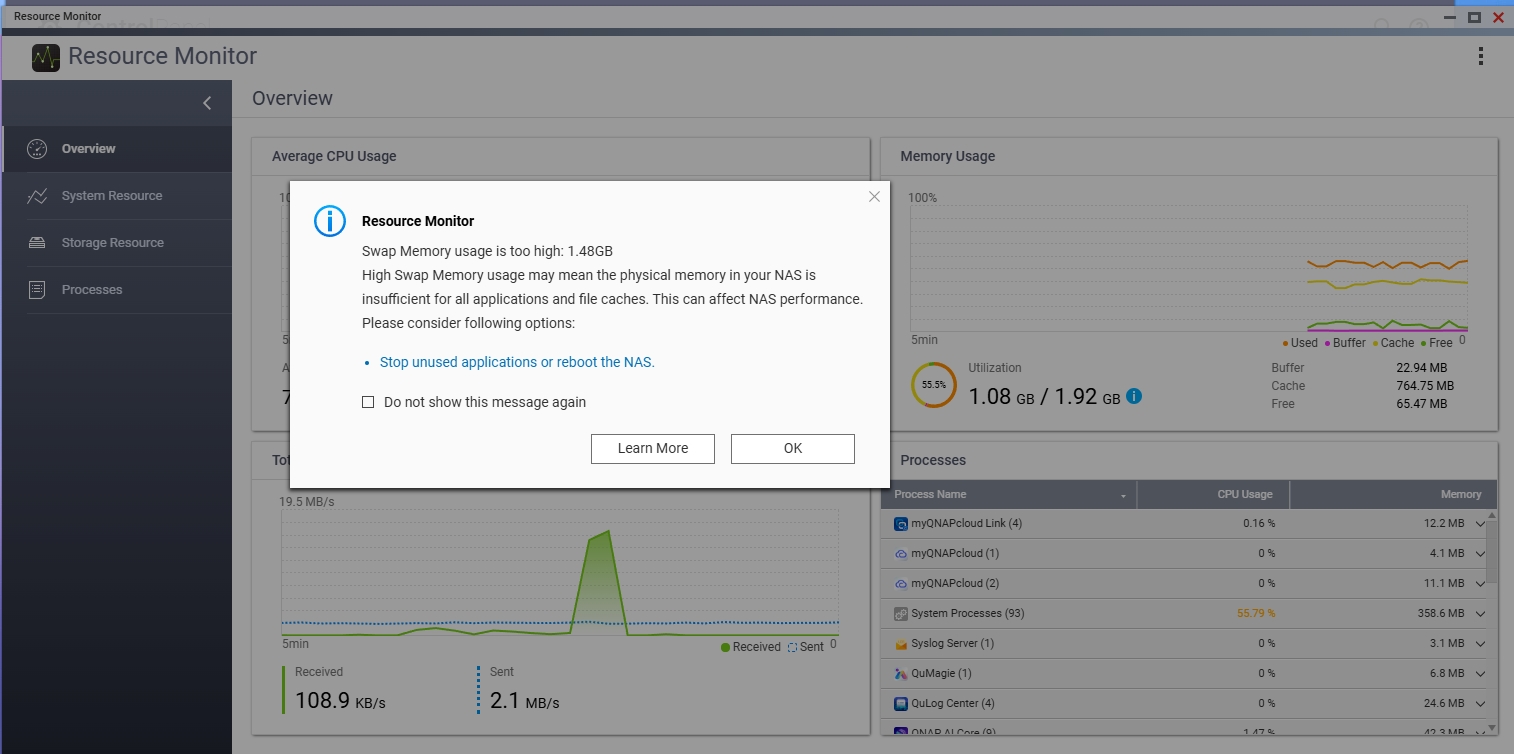Sort by Process Name column dropdown arrow
This screenshot has width=1514, height=754.
click(1124, 496)
